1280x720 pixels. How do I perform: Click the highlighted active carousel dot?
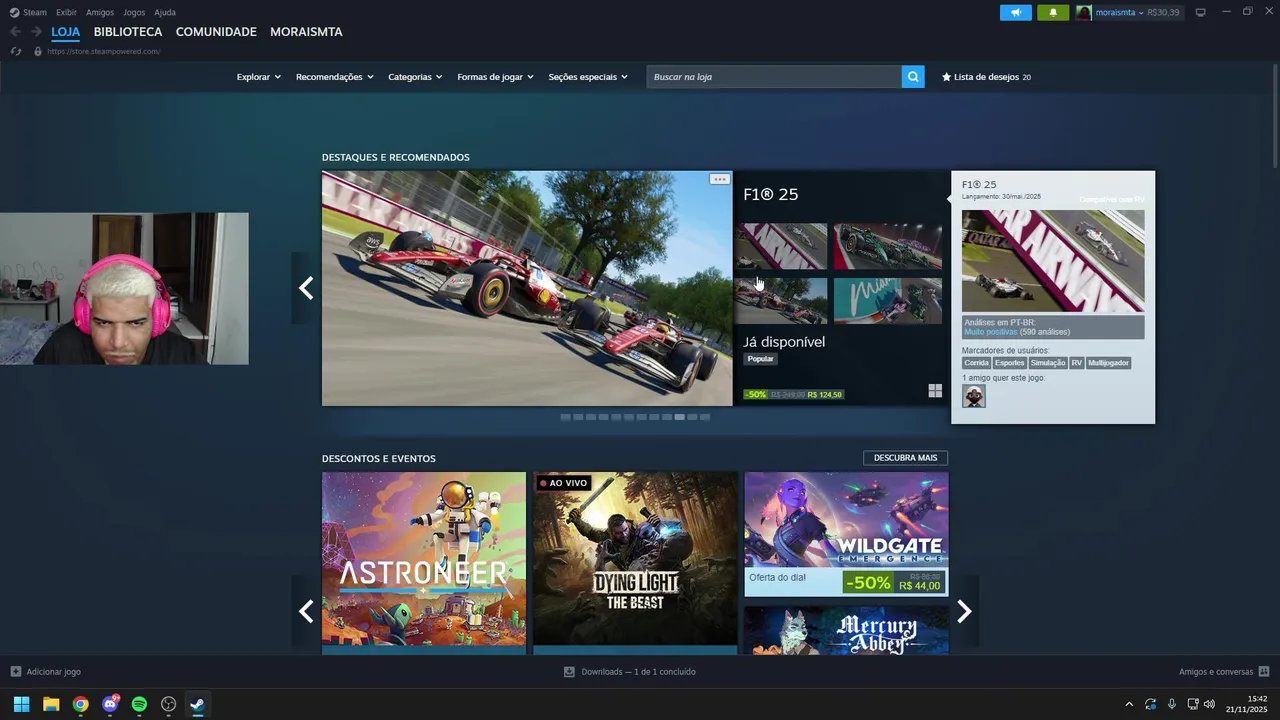pos(679,417)
